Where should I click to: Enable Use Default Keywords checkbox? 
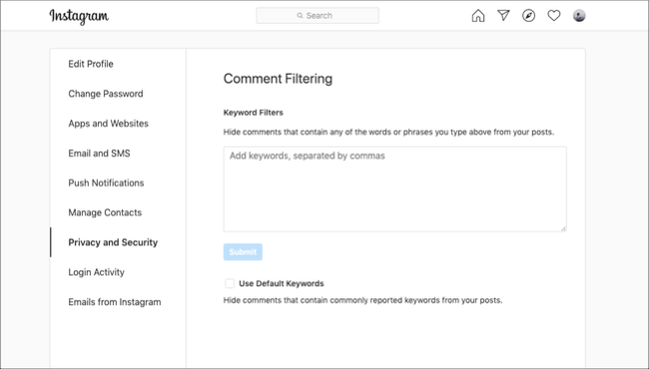tap(229, 283)
